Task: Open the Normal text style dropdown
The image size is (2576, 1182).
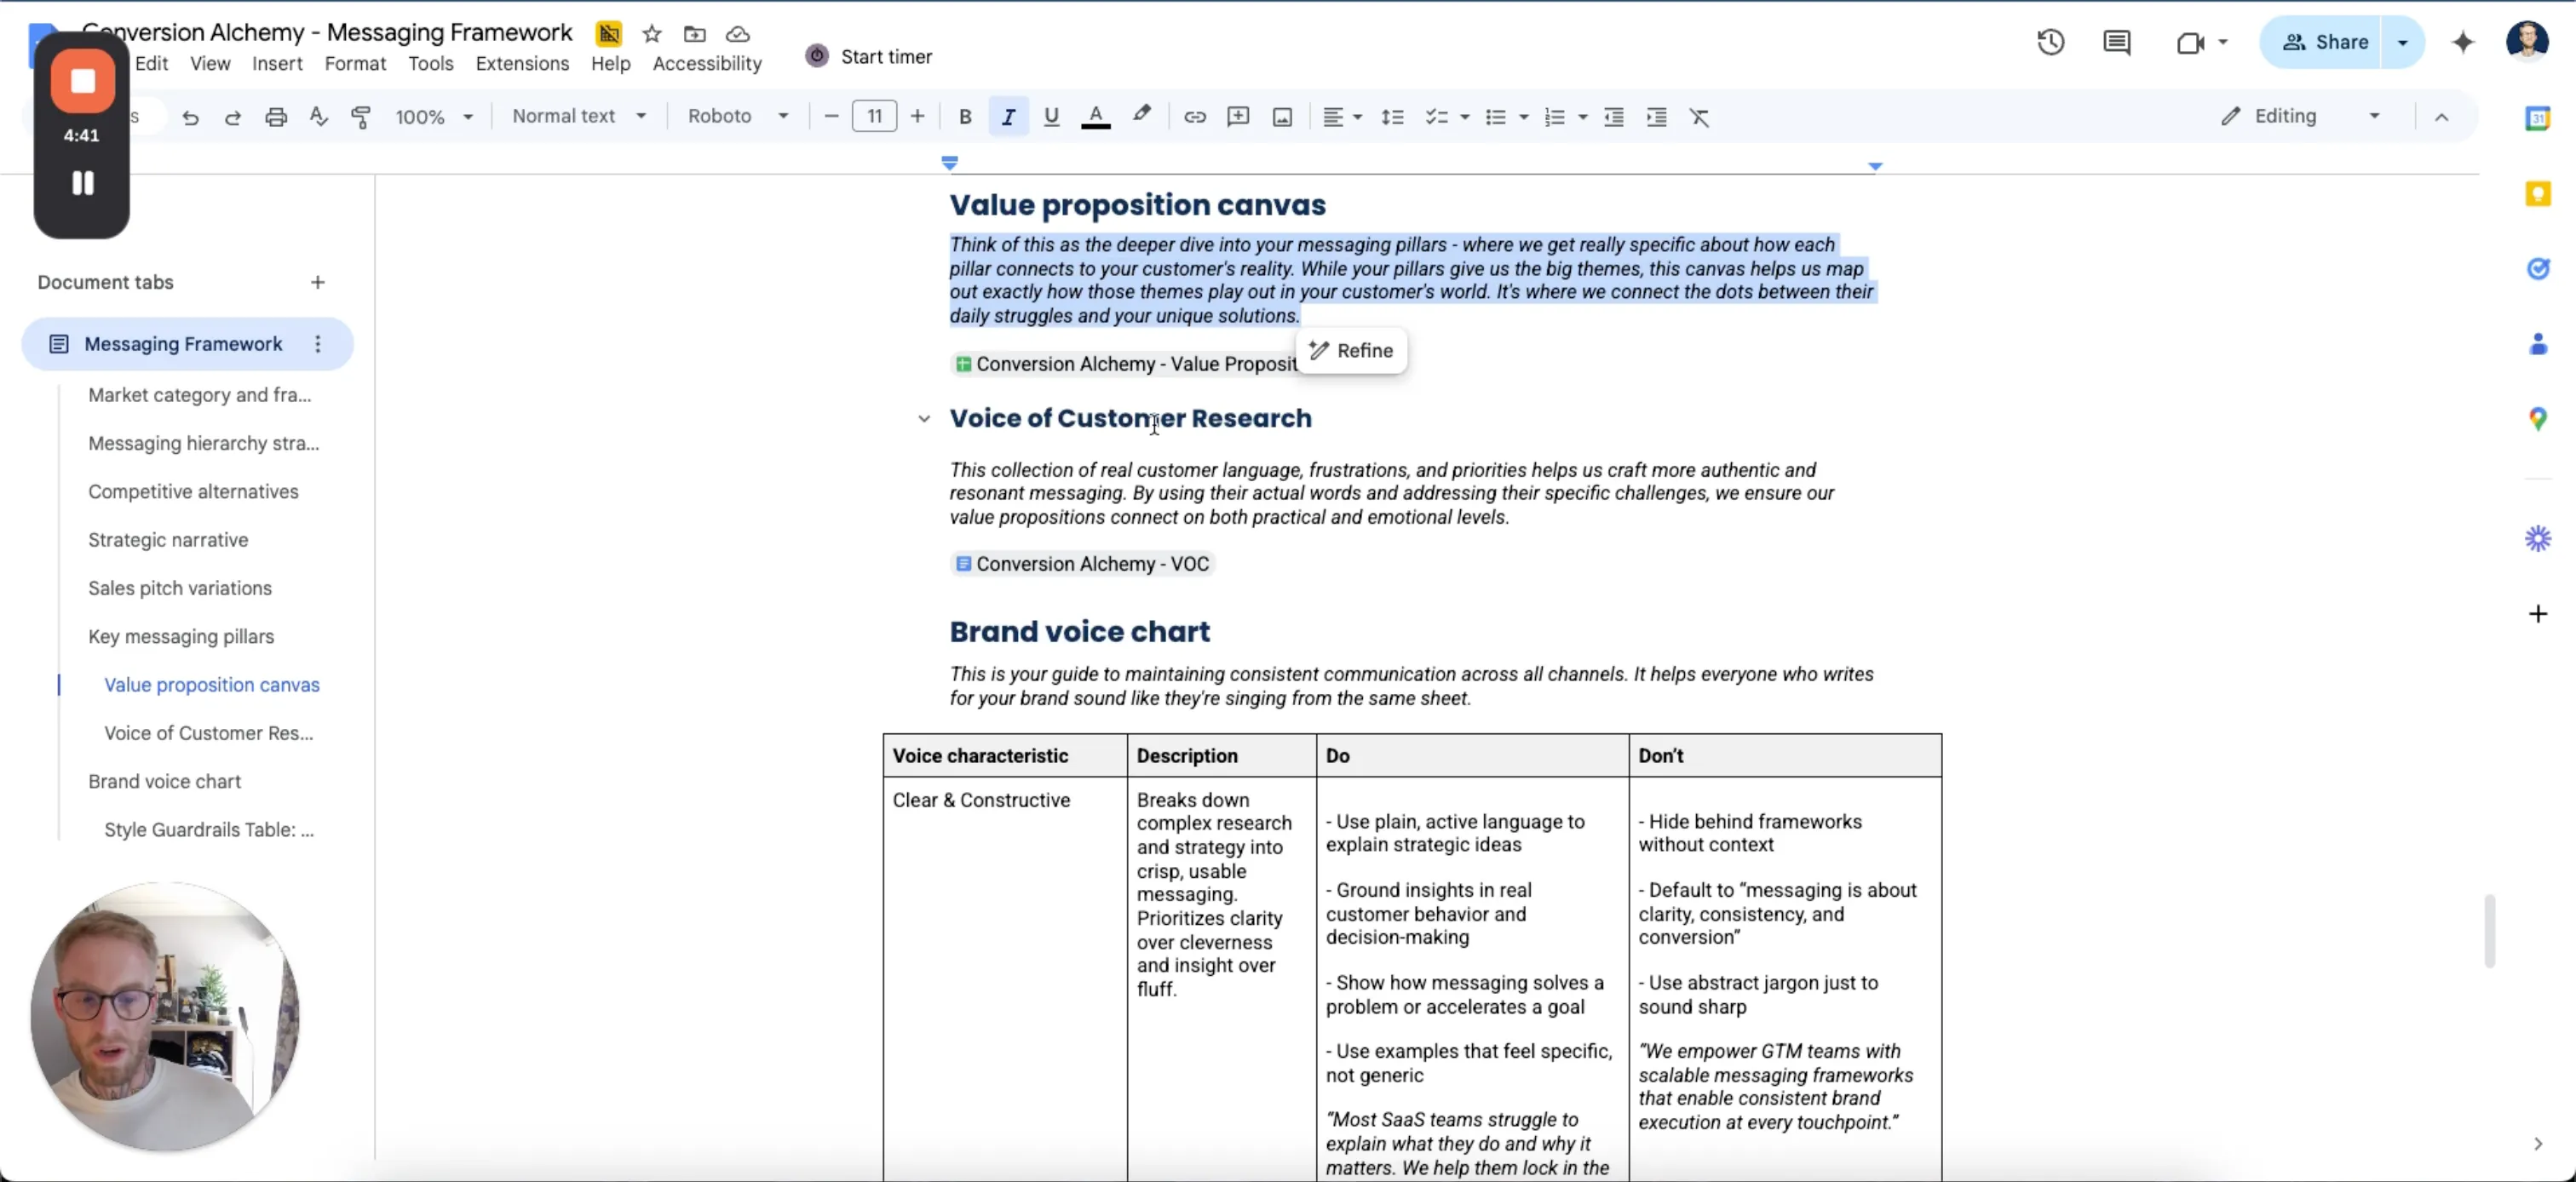Action: (x=578, y=116)
